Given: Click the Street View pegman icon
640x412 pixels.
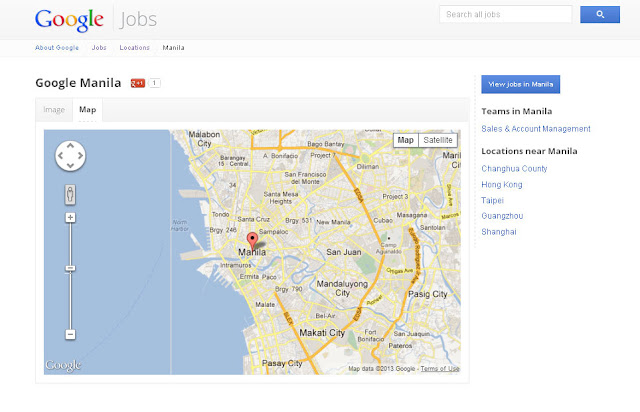Looking at the screenshot, I should [x=70, y=194].
